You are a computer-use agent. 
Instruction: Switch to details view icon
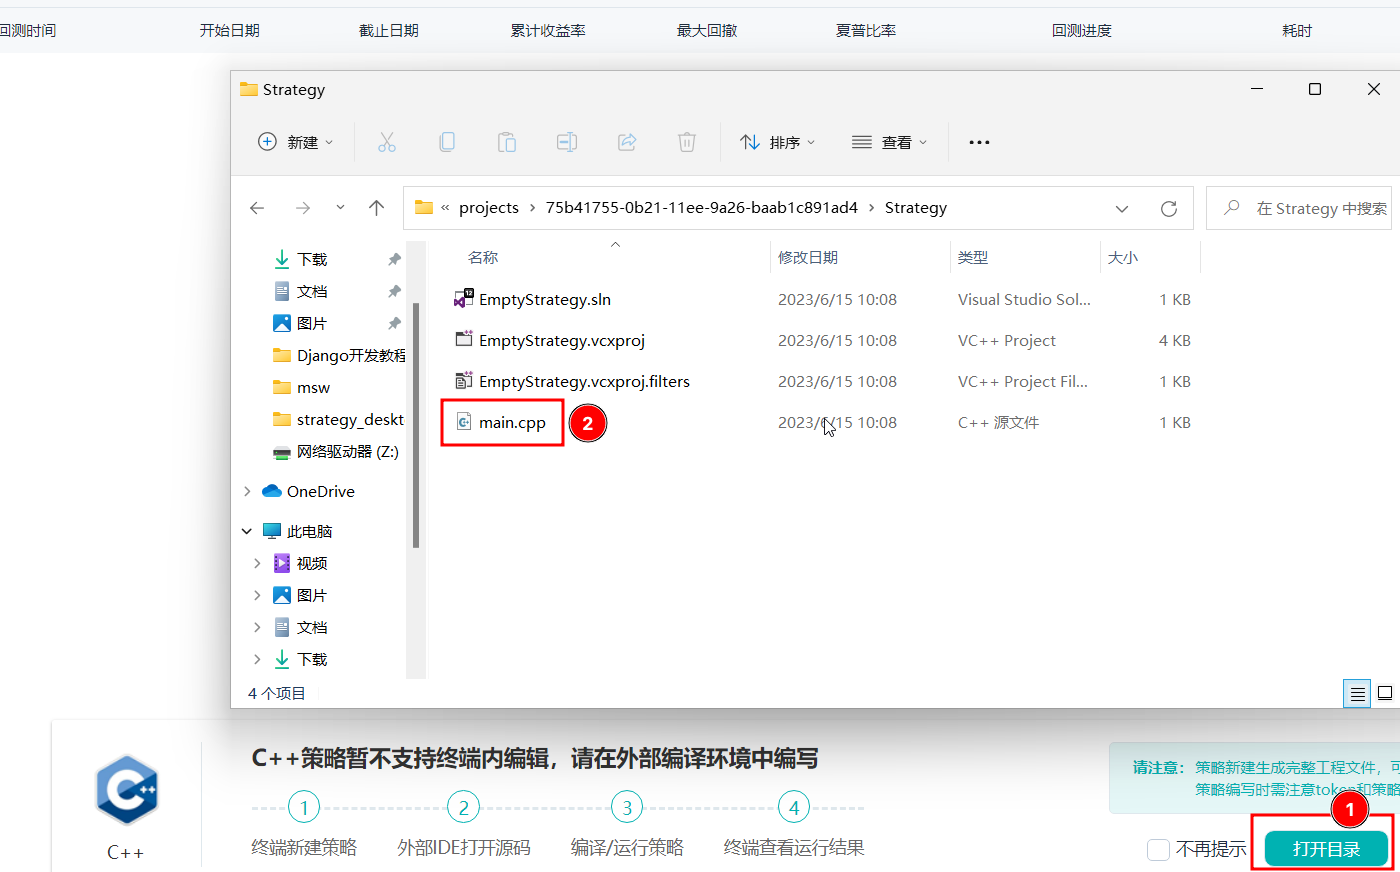(1357, 693)
